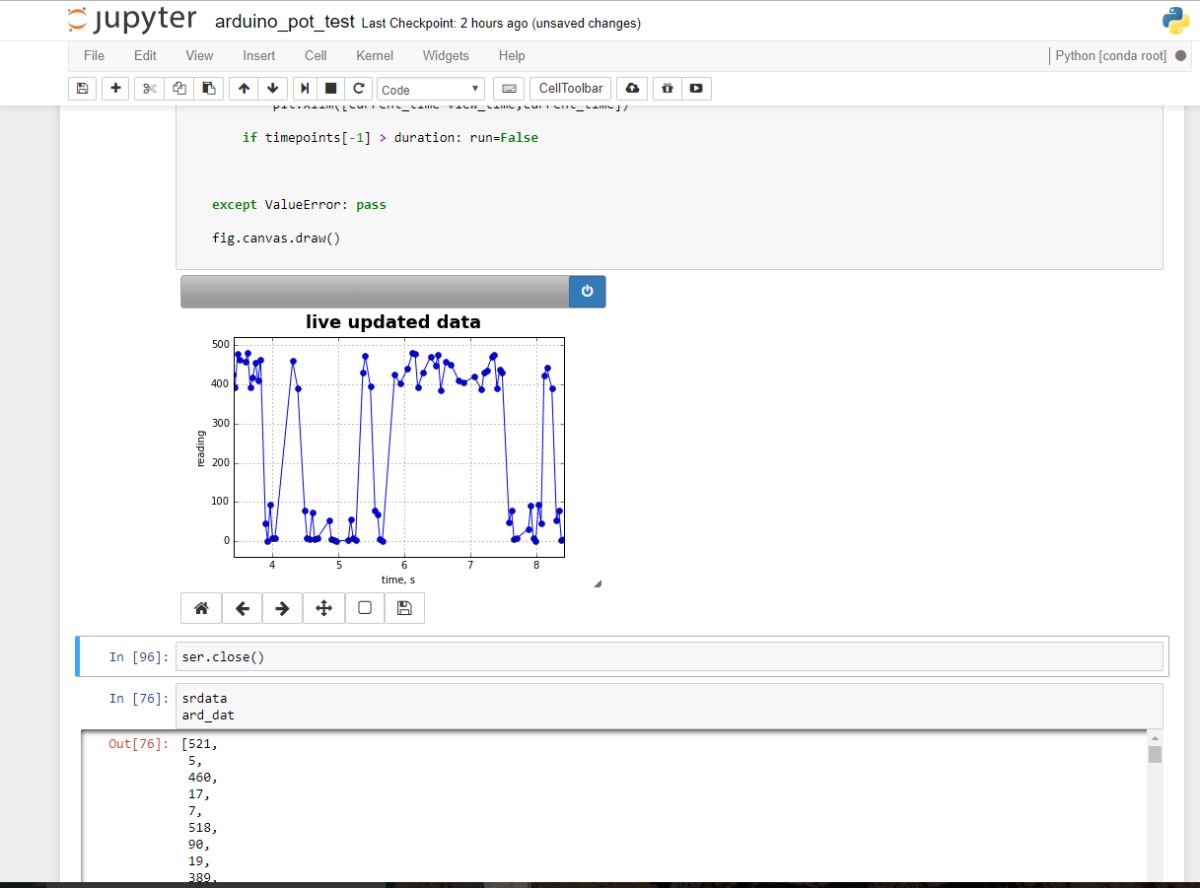
Task: Click the cloud upload toolbar icon
Action: pos(632,88)
